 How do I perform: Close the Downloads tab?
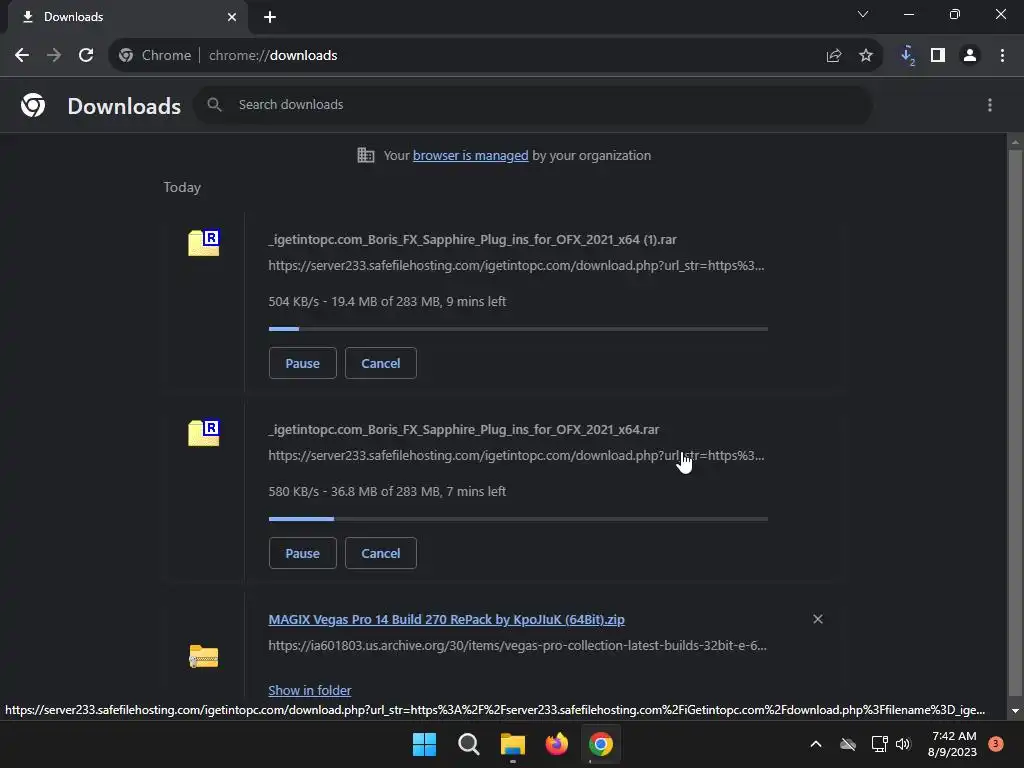(x=232, y=17)
